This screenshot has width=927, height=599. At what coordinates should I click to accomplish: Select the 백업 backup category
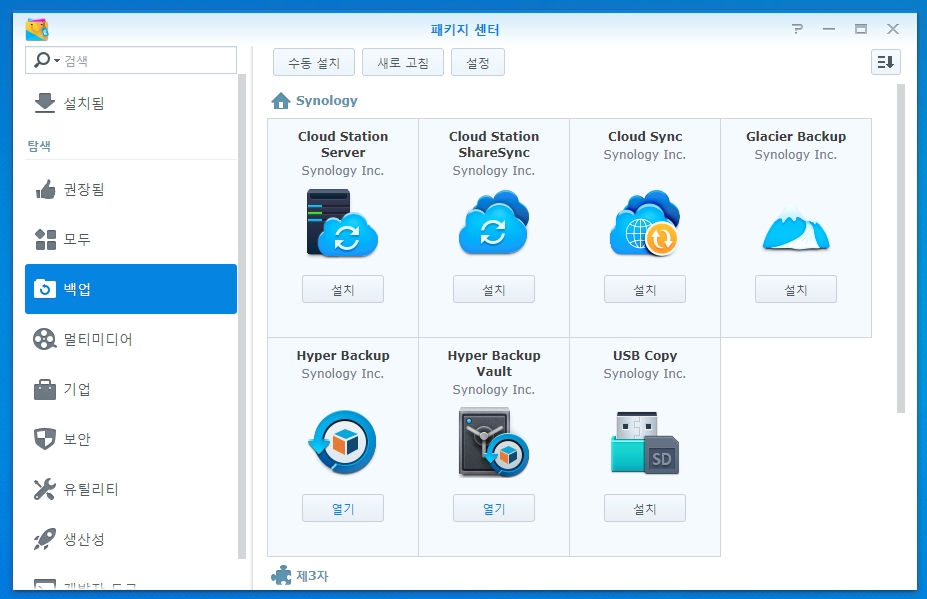pos(131,289)
